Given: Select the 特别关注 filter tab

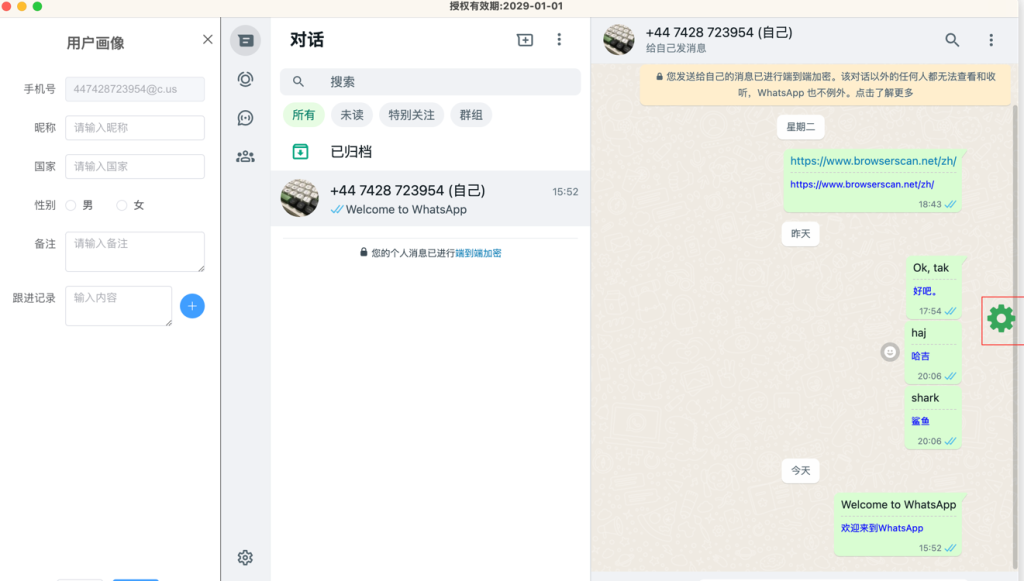Looking at the screenshot, I should 411,115.
